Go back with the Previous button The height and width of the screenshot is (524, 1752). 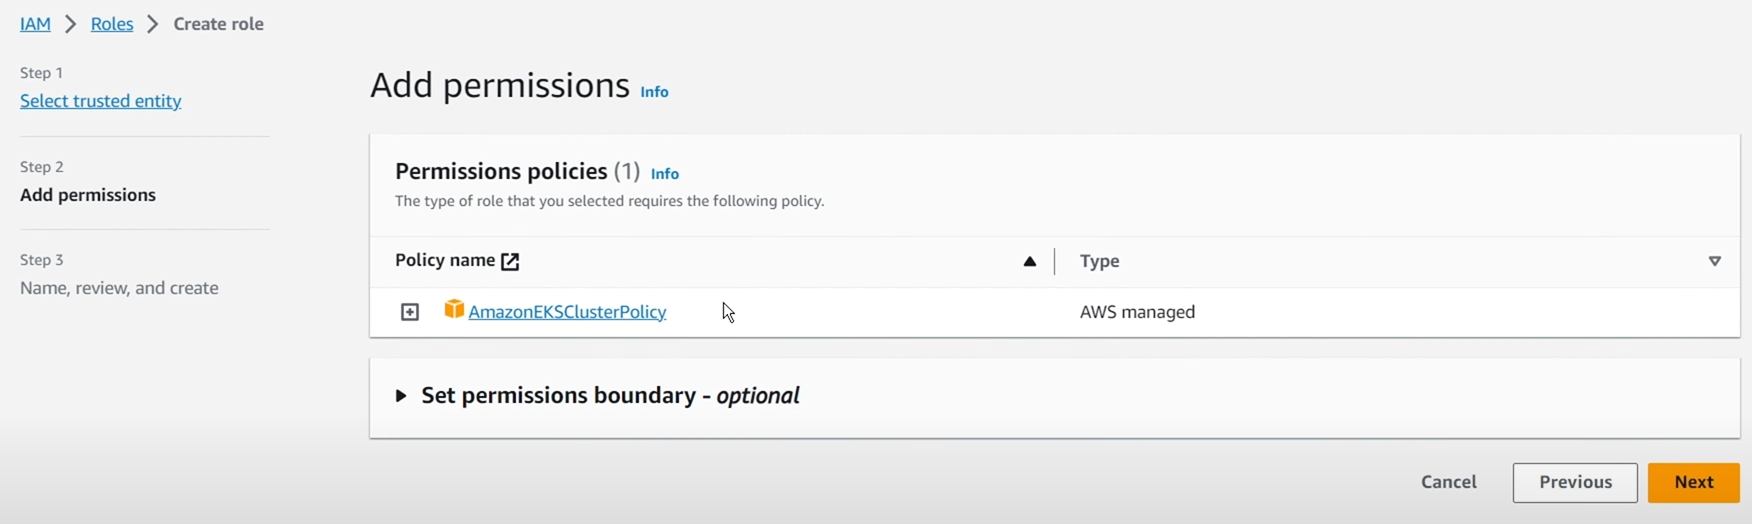[x=1575, y=483]
